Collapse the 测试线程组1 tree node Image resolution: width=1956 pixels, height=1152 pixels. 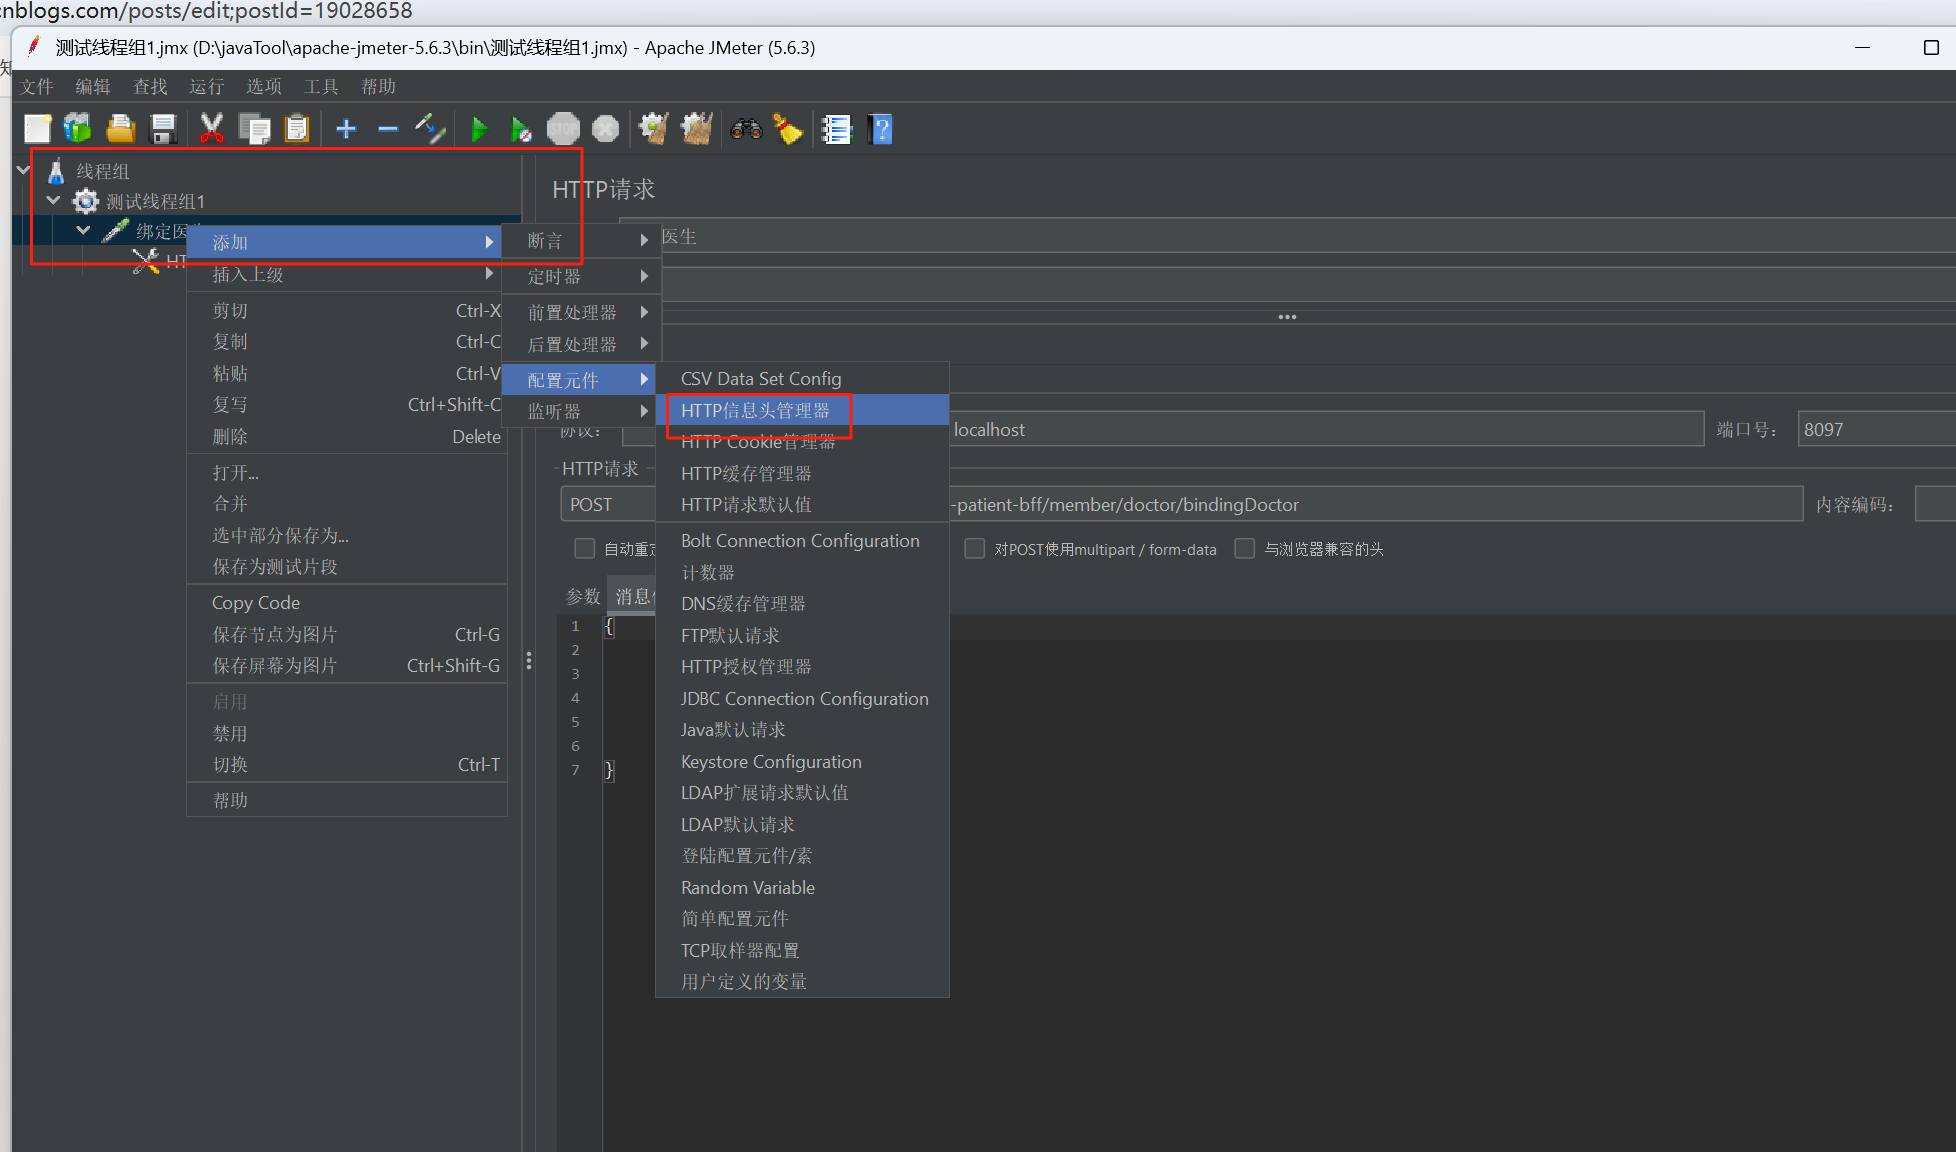(54, 201)
